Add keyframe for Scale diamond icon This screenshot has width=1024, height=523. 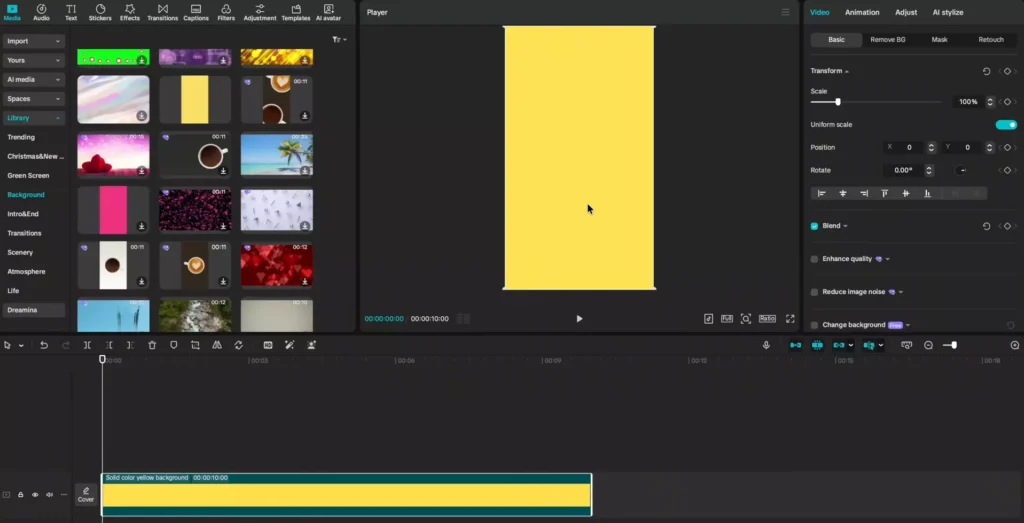[x=1008, y=102]
